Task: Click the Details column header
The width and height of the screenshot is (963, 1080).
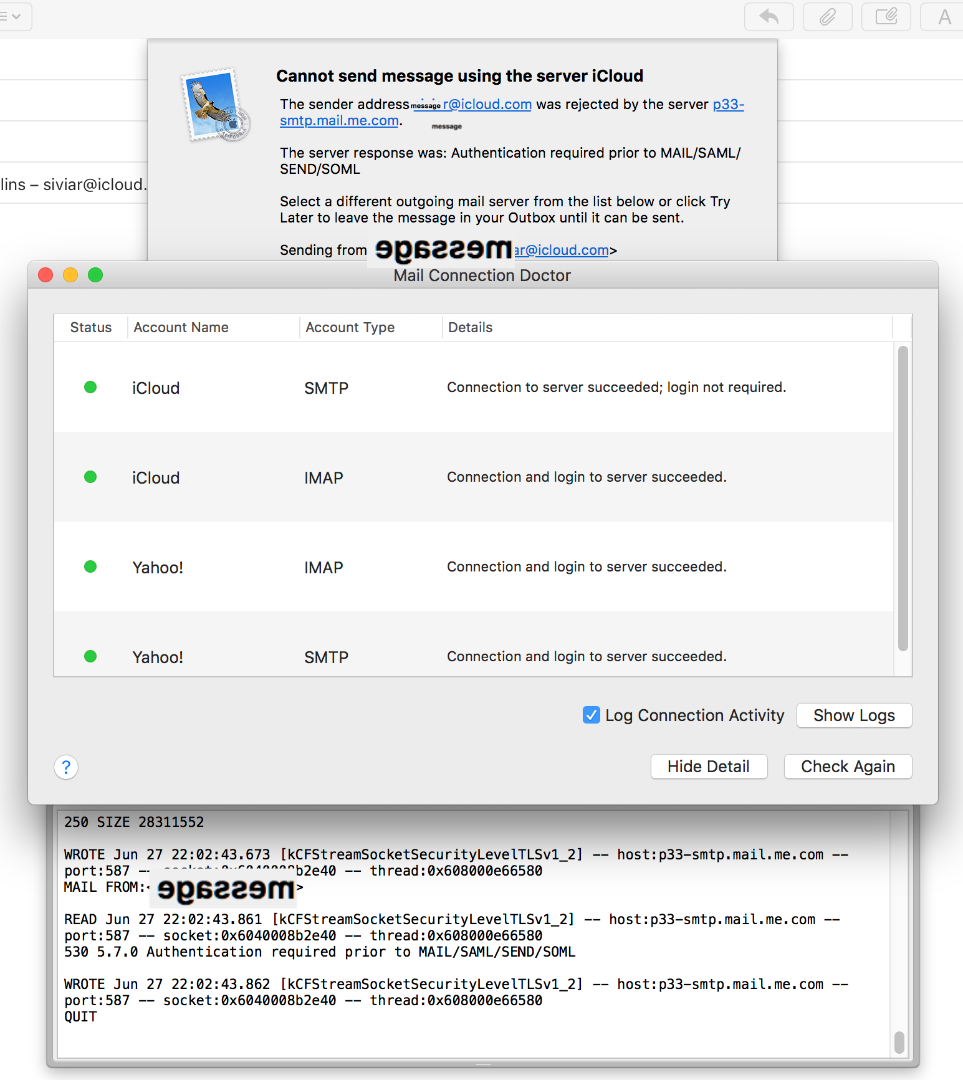Action: point(667,327)
